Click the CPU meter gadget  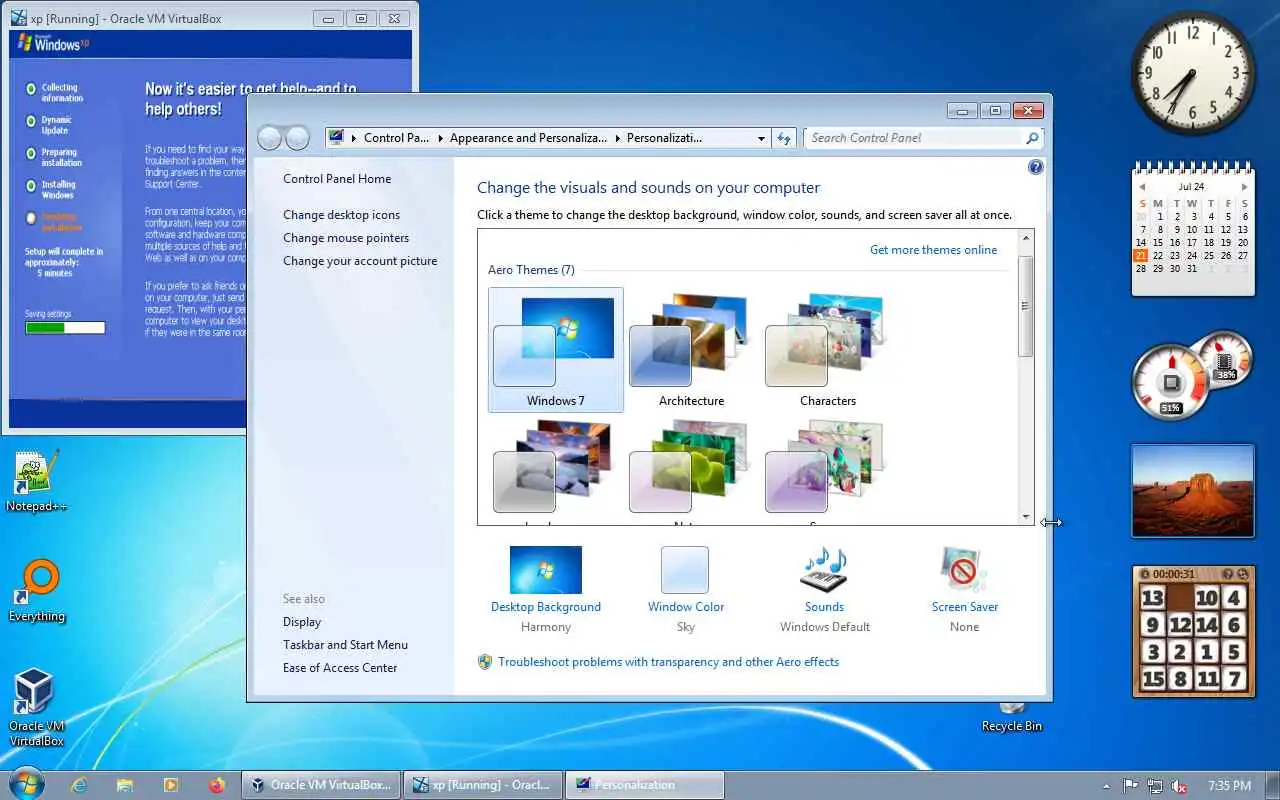coord(1171,381)
